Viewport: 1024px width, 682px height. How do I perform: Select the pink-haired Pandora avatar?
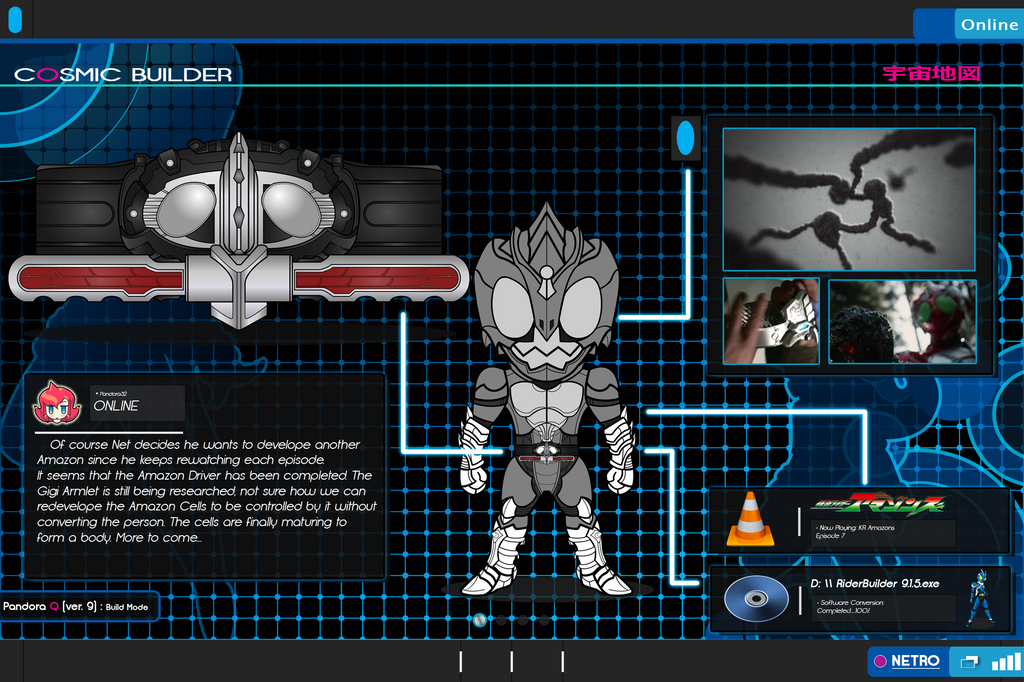57,402
